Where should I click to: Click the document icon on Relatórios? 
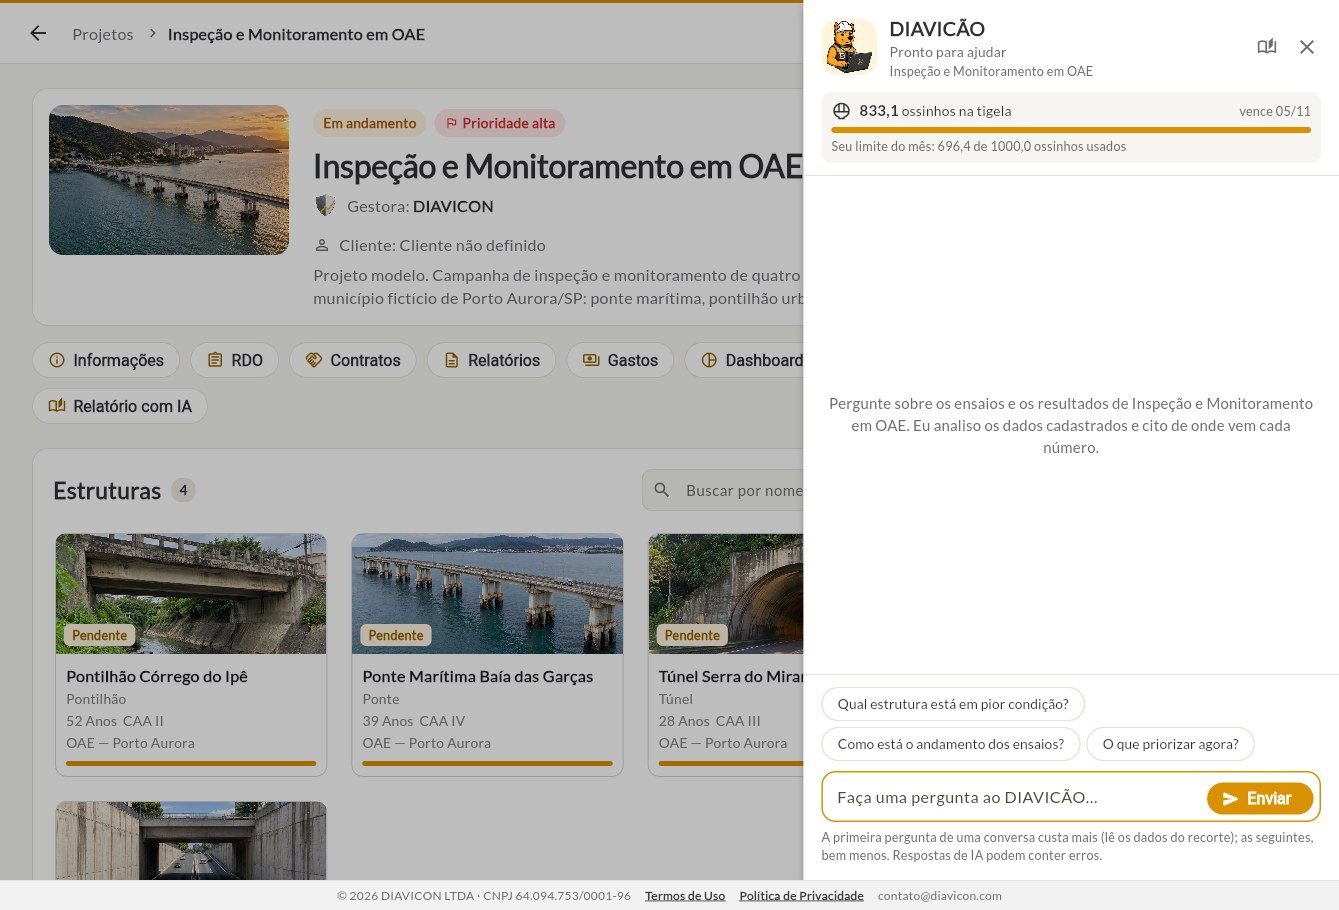point(451,360)
